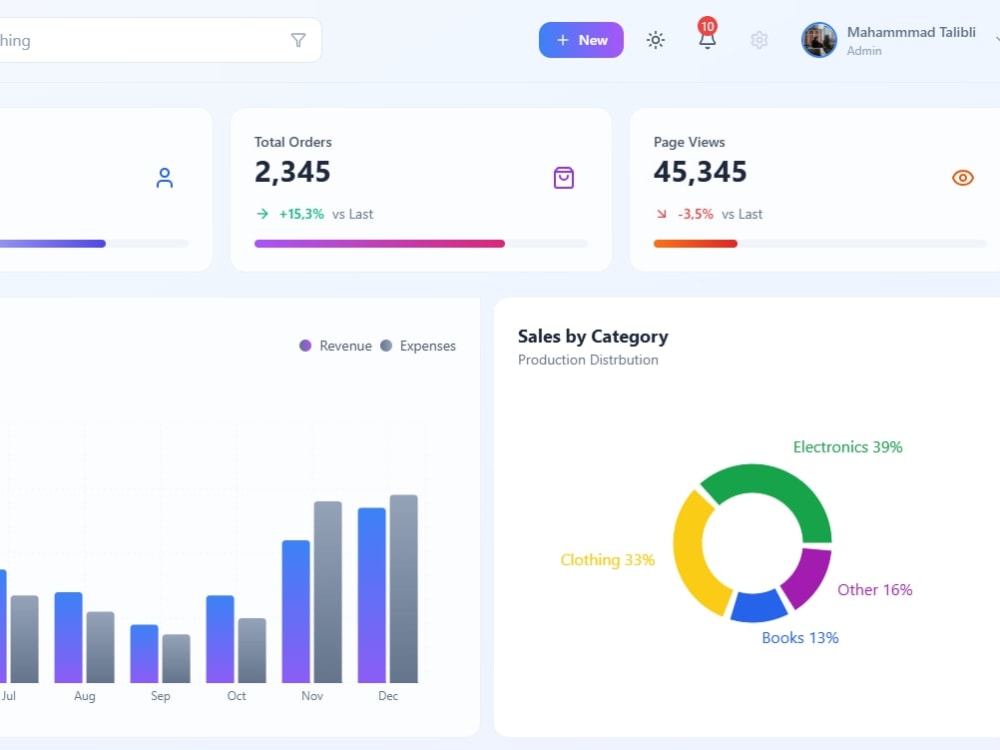This screenshot has width=1000, height=750.
Task: Toggle the Expenses legend item
Action: tap(418, 346)
